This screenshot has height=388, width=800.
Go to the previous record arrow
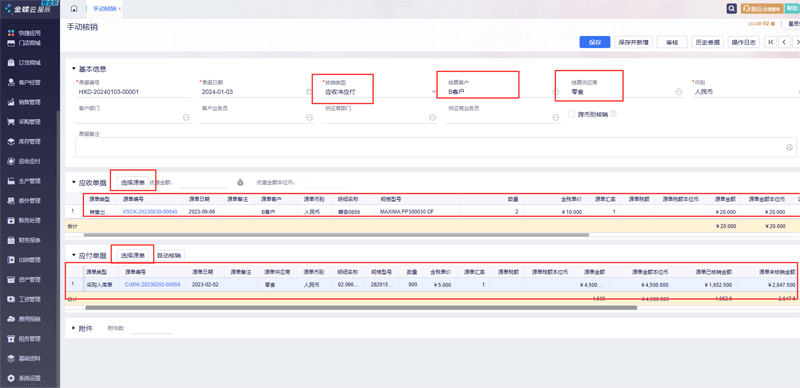pos(784,42)
